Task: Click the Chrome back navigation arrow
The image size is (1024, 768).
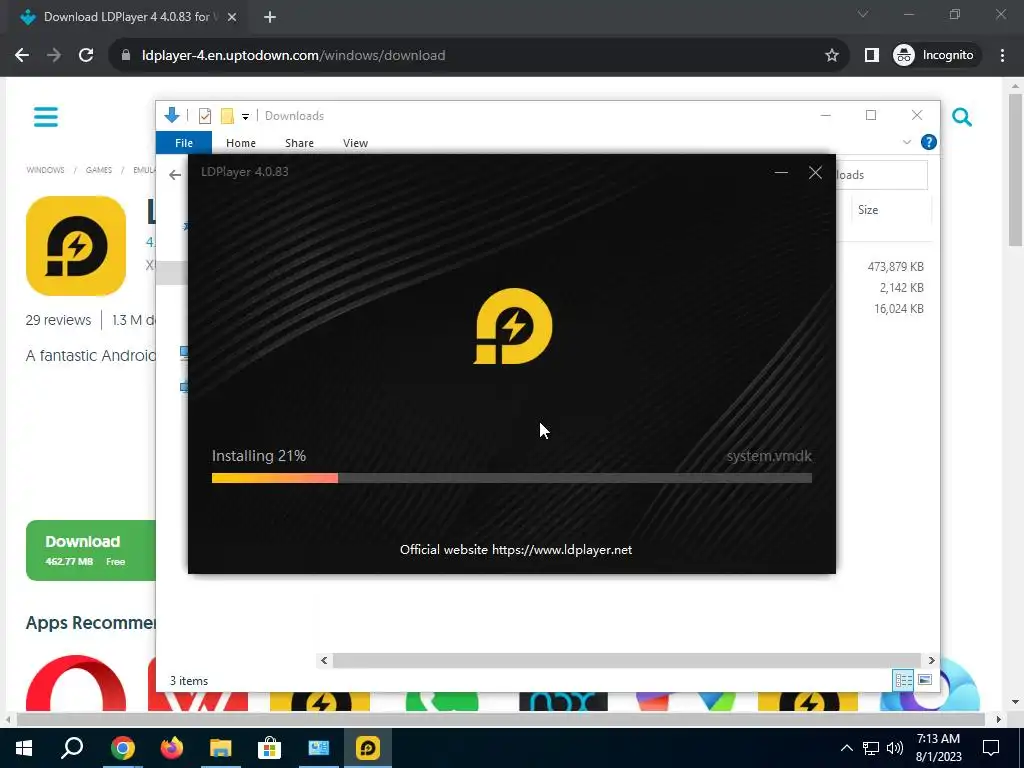Action: point(22,55)
